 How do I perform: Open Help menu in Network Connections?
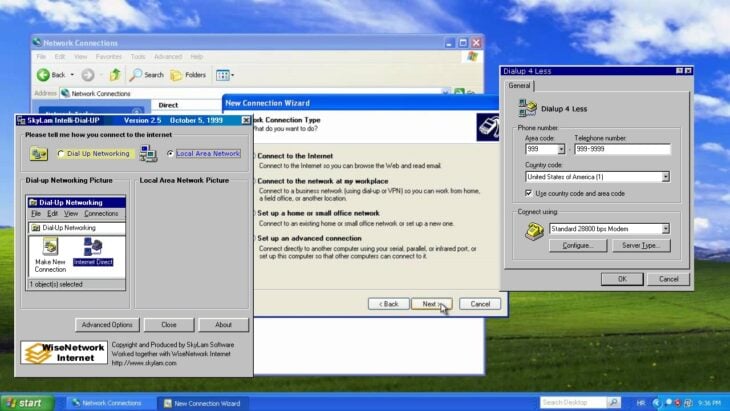[x=196, y=56]
